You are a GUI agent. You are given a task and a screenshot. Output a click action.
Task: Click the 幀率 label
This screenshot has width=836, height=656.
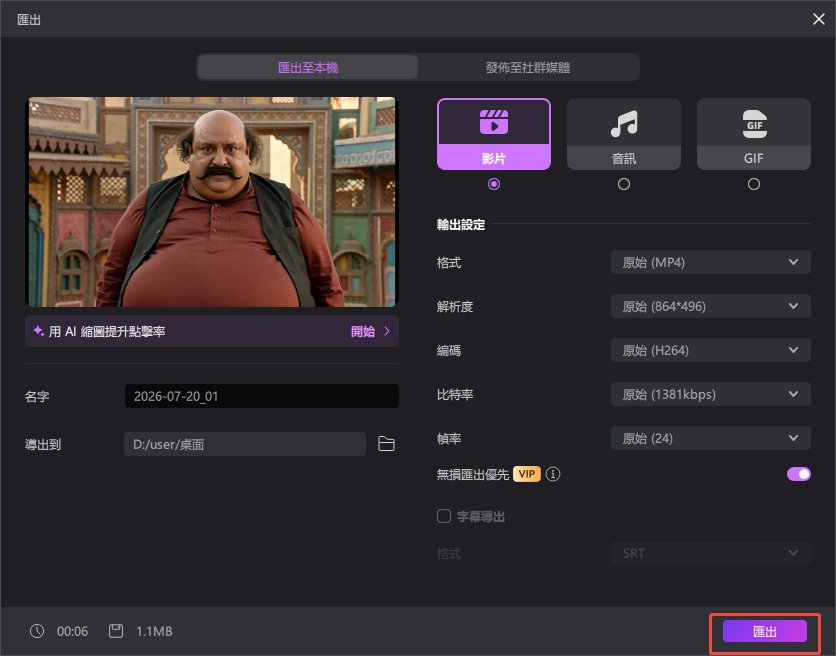(449, 438)
